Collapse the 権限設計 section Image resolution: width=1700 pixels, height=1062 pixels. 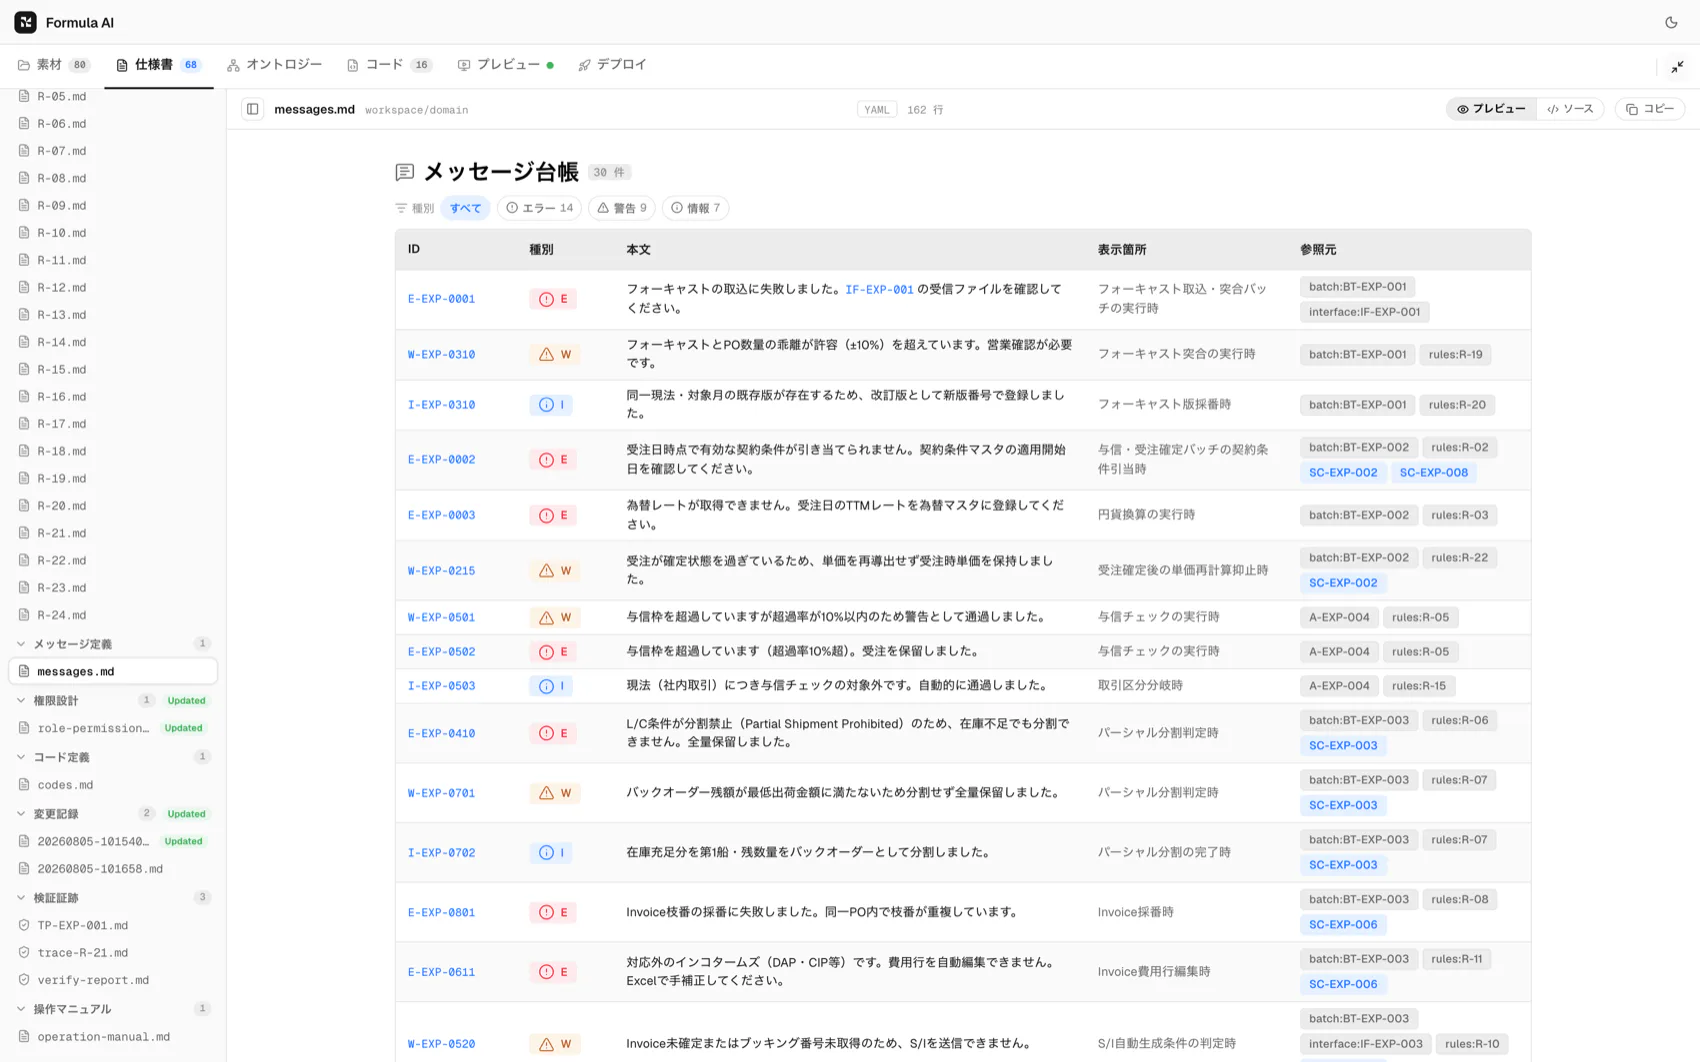(x=113, y=701)
